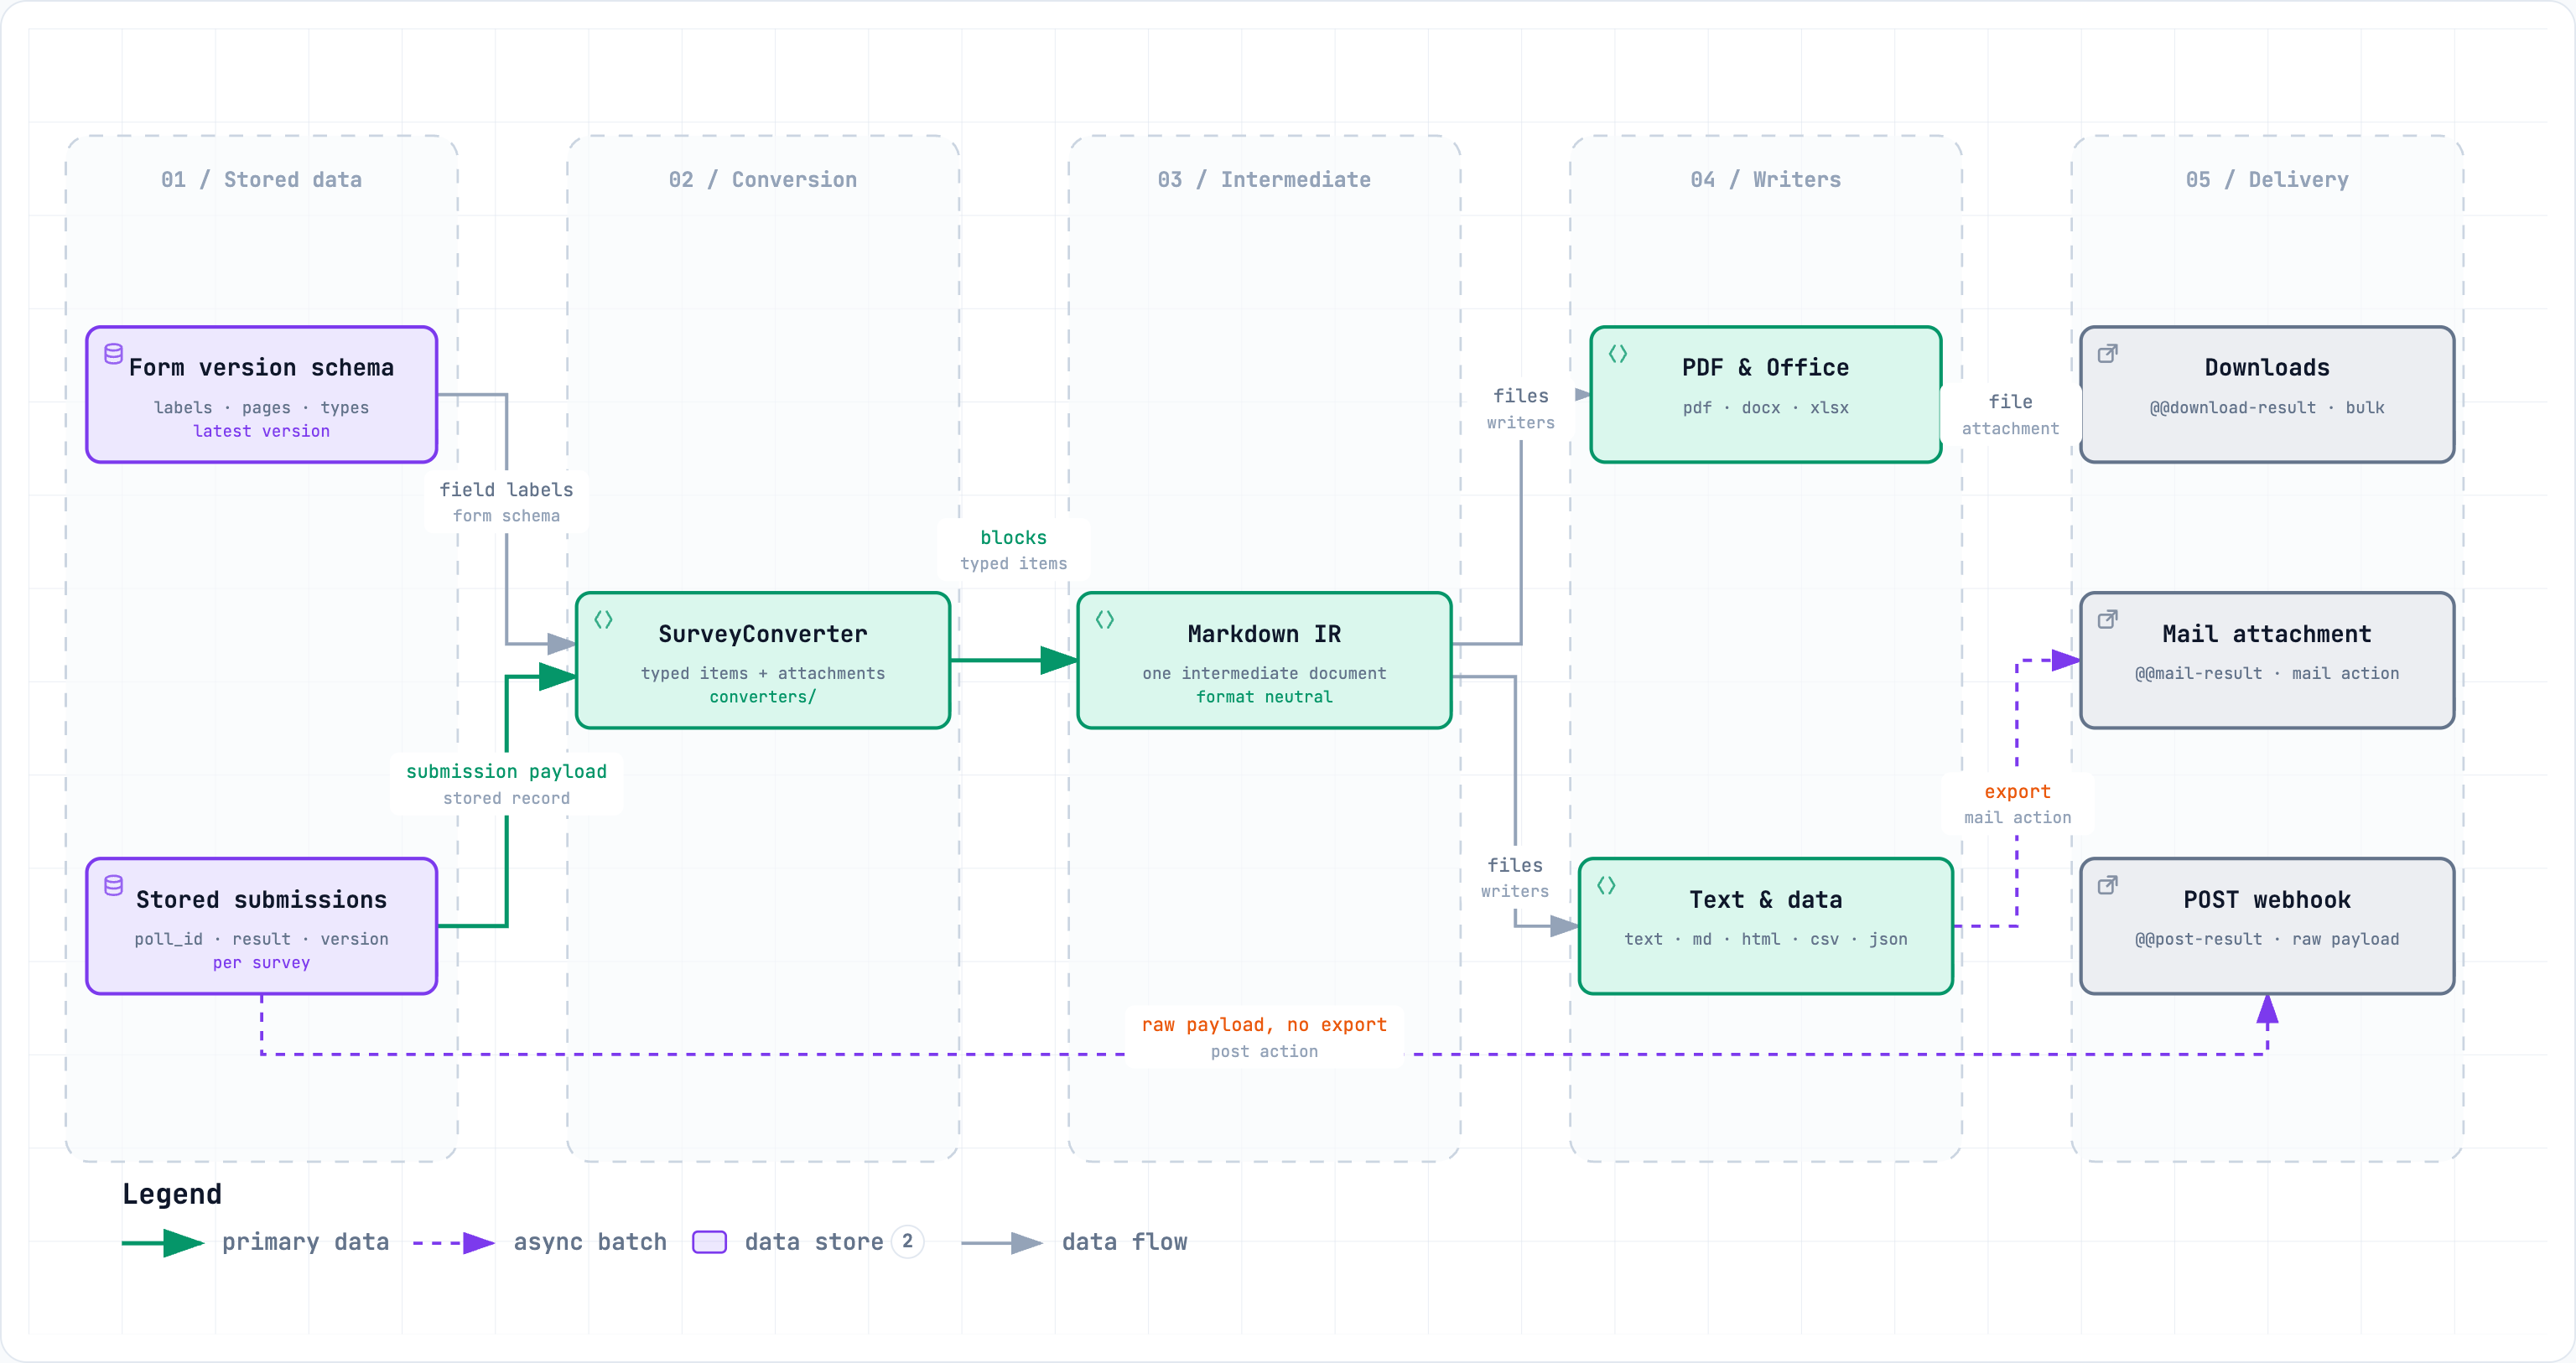
Task: Click the latest version text
Action: [261, 431]
